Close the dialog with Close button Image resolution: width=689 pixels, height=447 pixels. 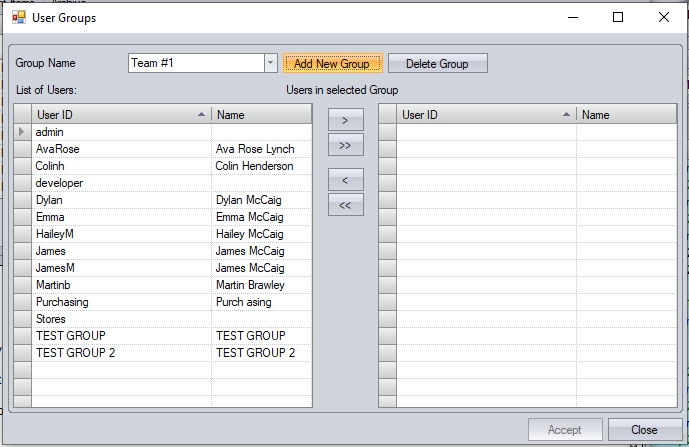(644, 430)
